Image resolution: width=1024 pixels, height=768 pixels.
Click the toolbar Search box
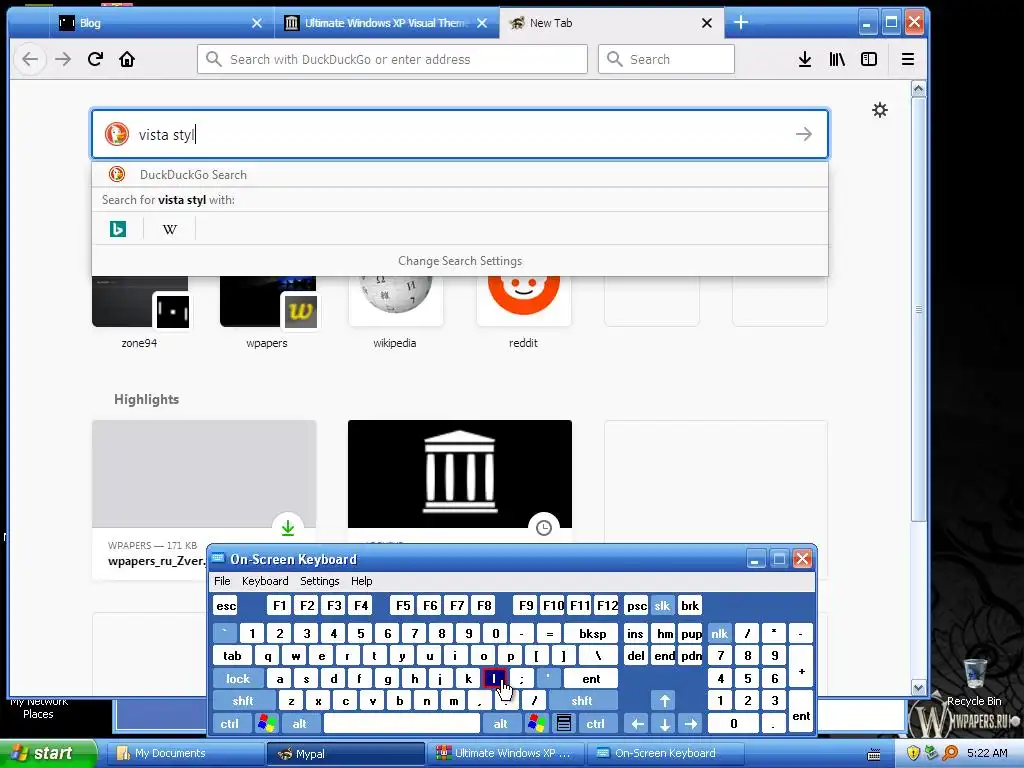(666, 59)
